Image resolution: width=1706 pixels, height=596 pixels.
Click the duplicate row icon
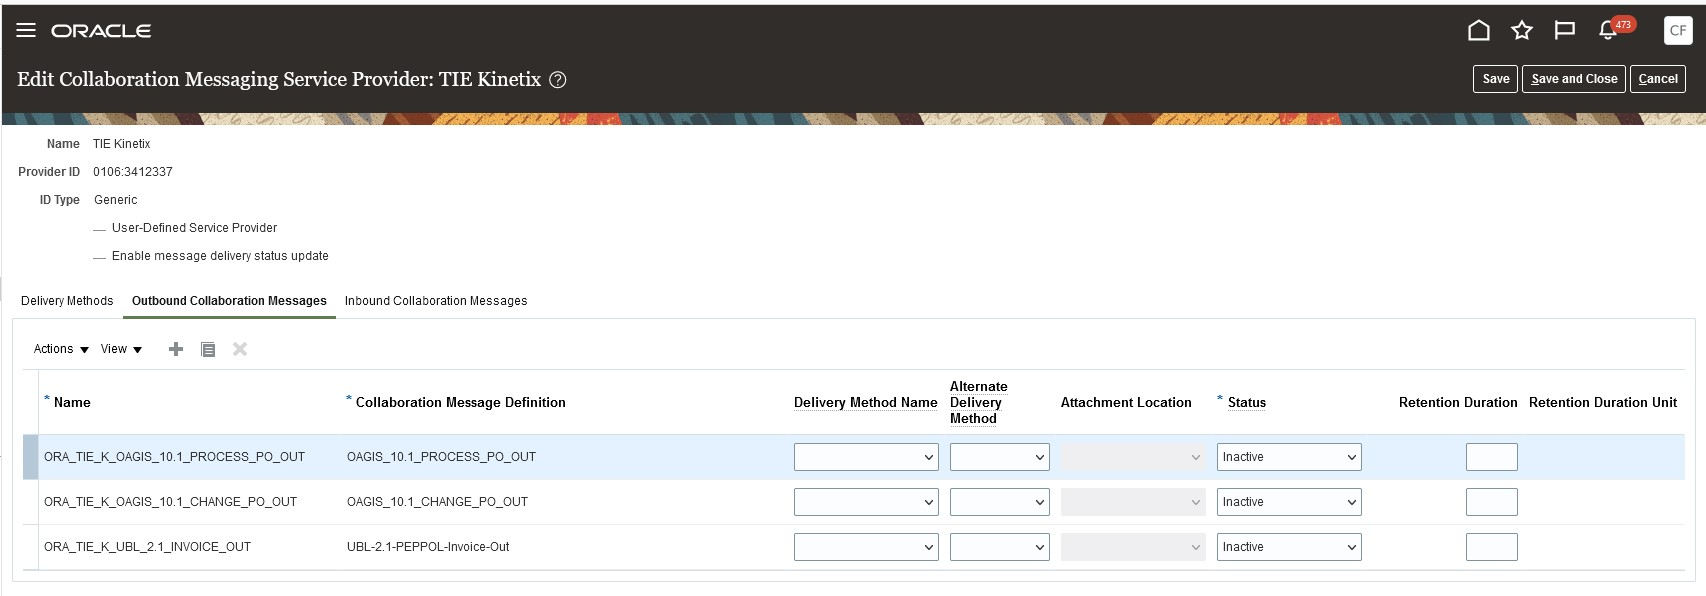point(208,349)
